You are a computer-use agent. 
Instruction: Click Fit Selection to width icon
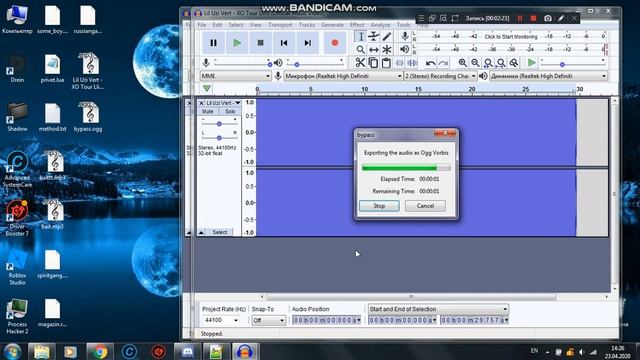pyautogui.click(x=488, y=63)
